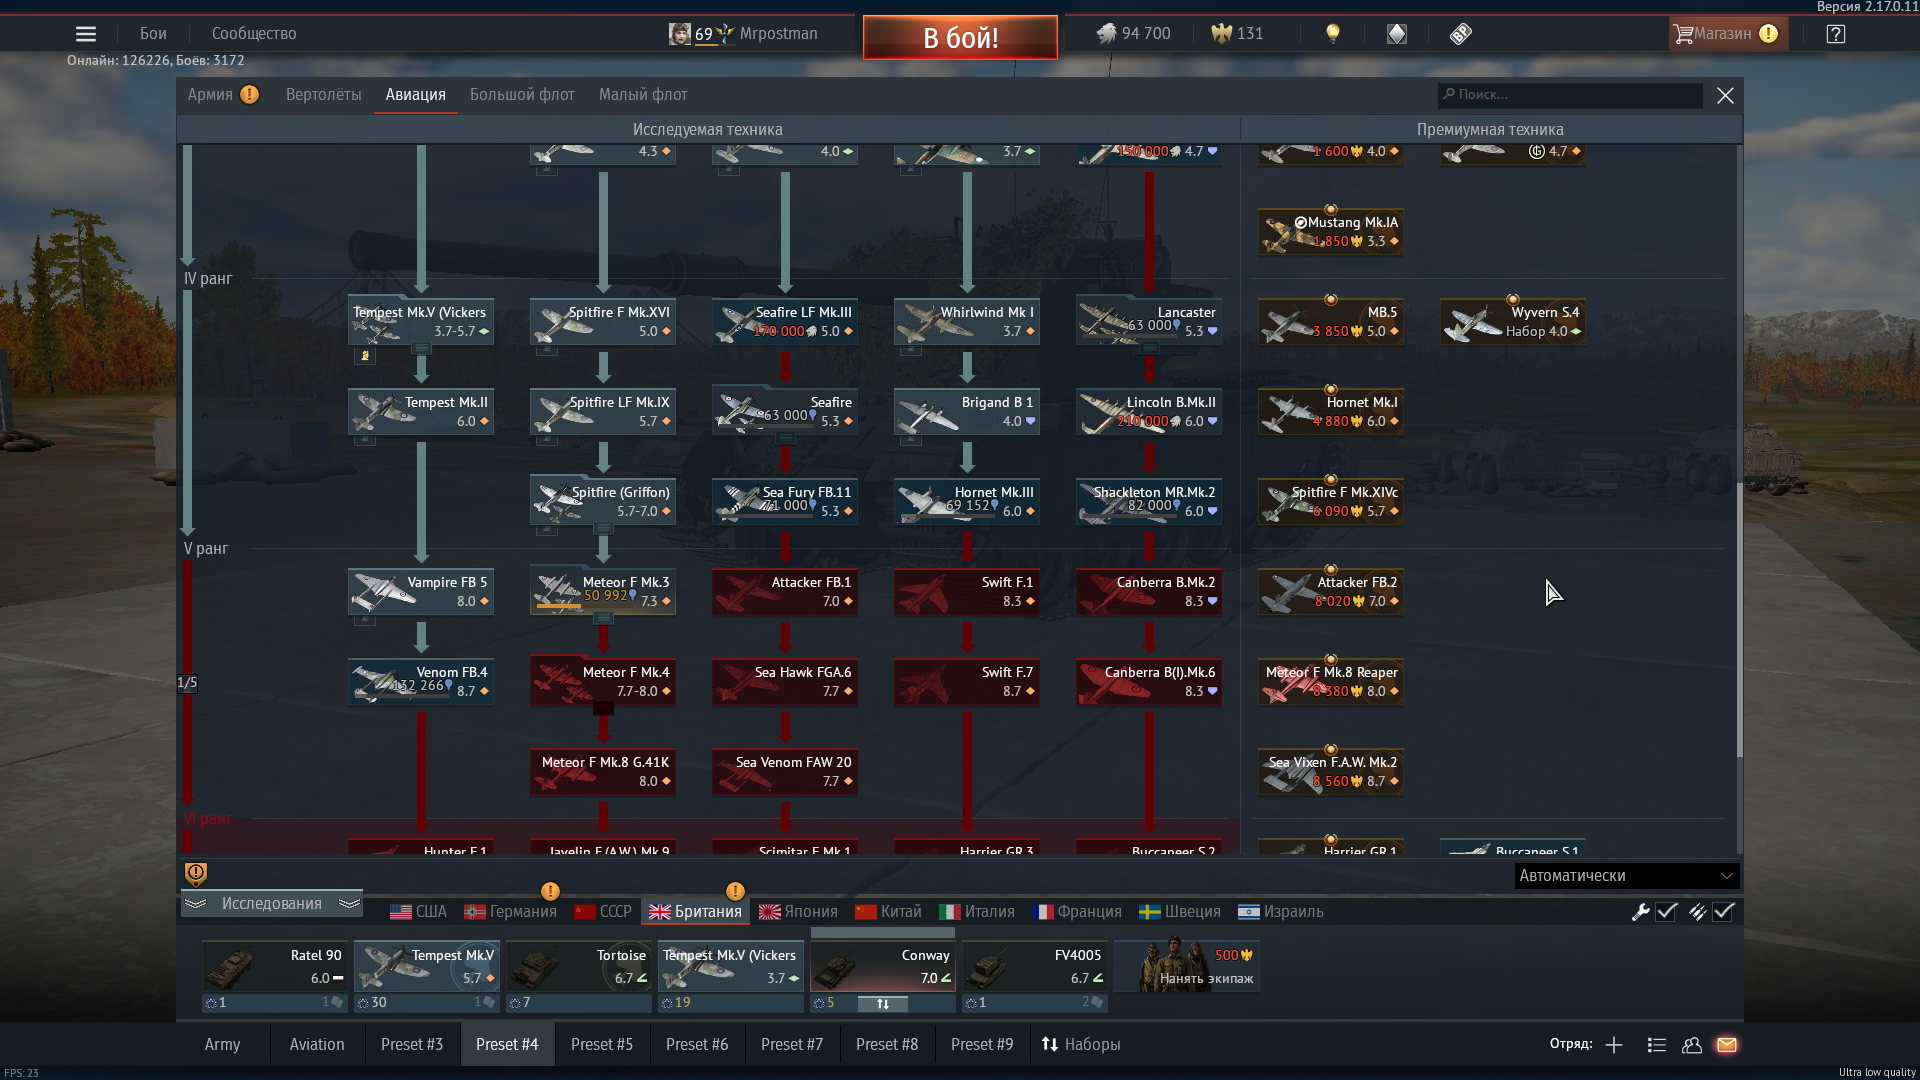Select Vampire FB 5 aircraft card
Screen dimensions: 1920x1080
(421, 592)
